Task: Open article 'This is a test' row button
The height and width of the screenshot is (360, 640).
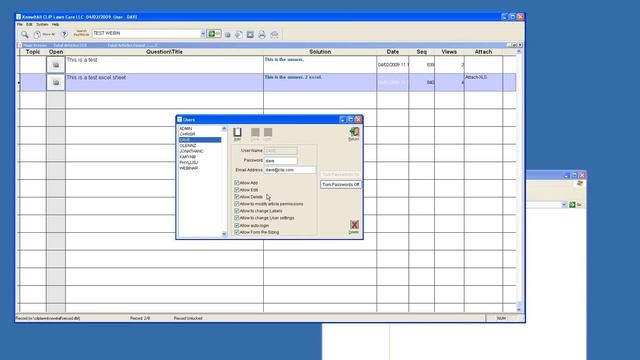Action: click(56, 65)
